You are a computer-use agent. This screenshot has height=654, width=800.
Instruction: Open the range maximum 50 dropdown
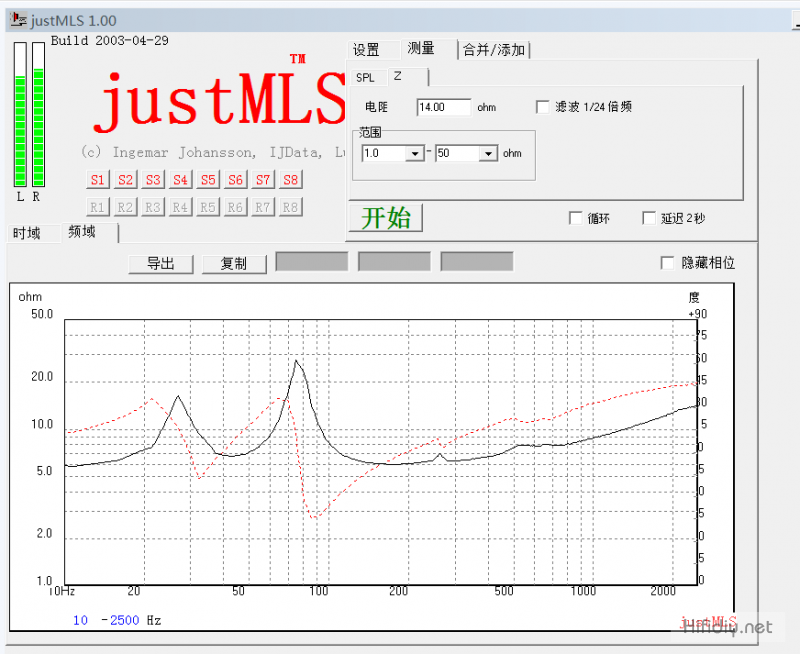(487, 154)
